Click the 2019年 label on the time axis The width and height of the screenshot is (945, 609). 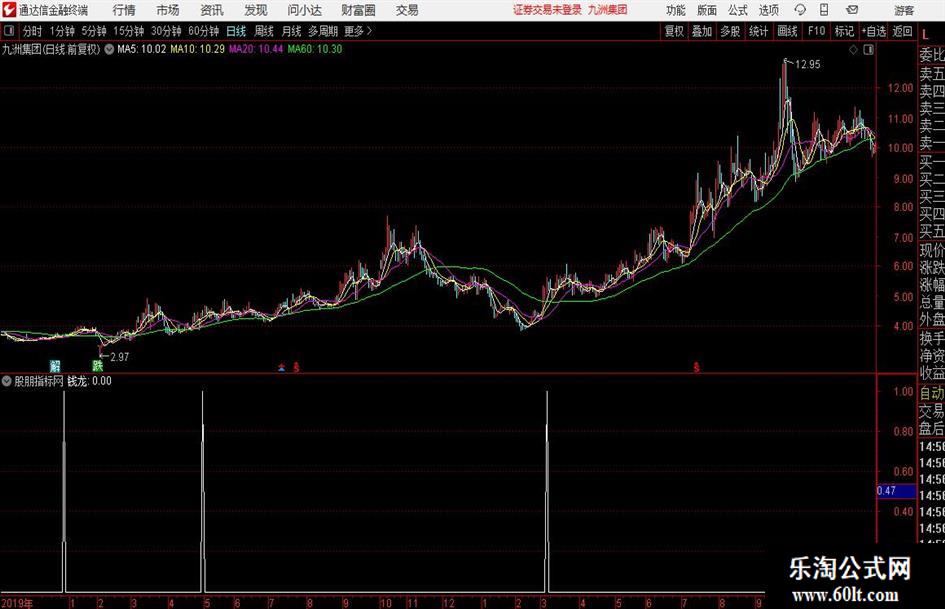(x=17, y=603)
